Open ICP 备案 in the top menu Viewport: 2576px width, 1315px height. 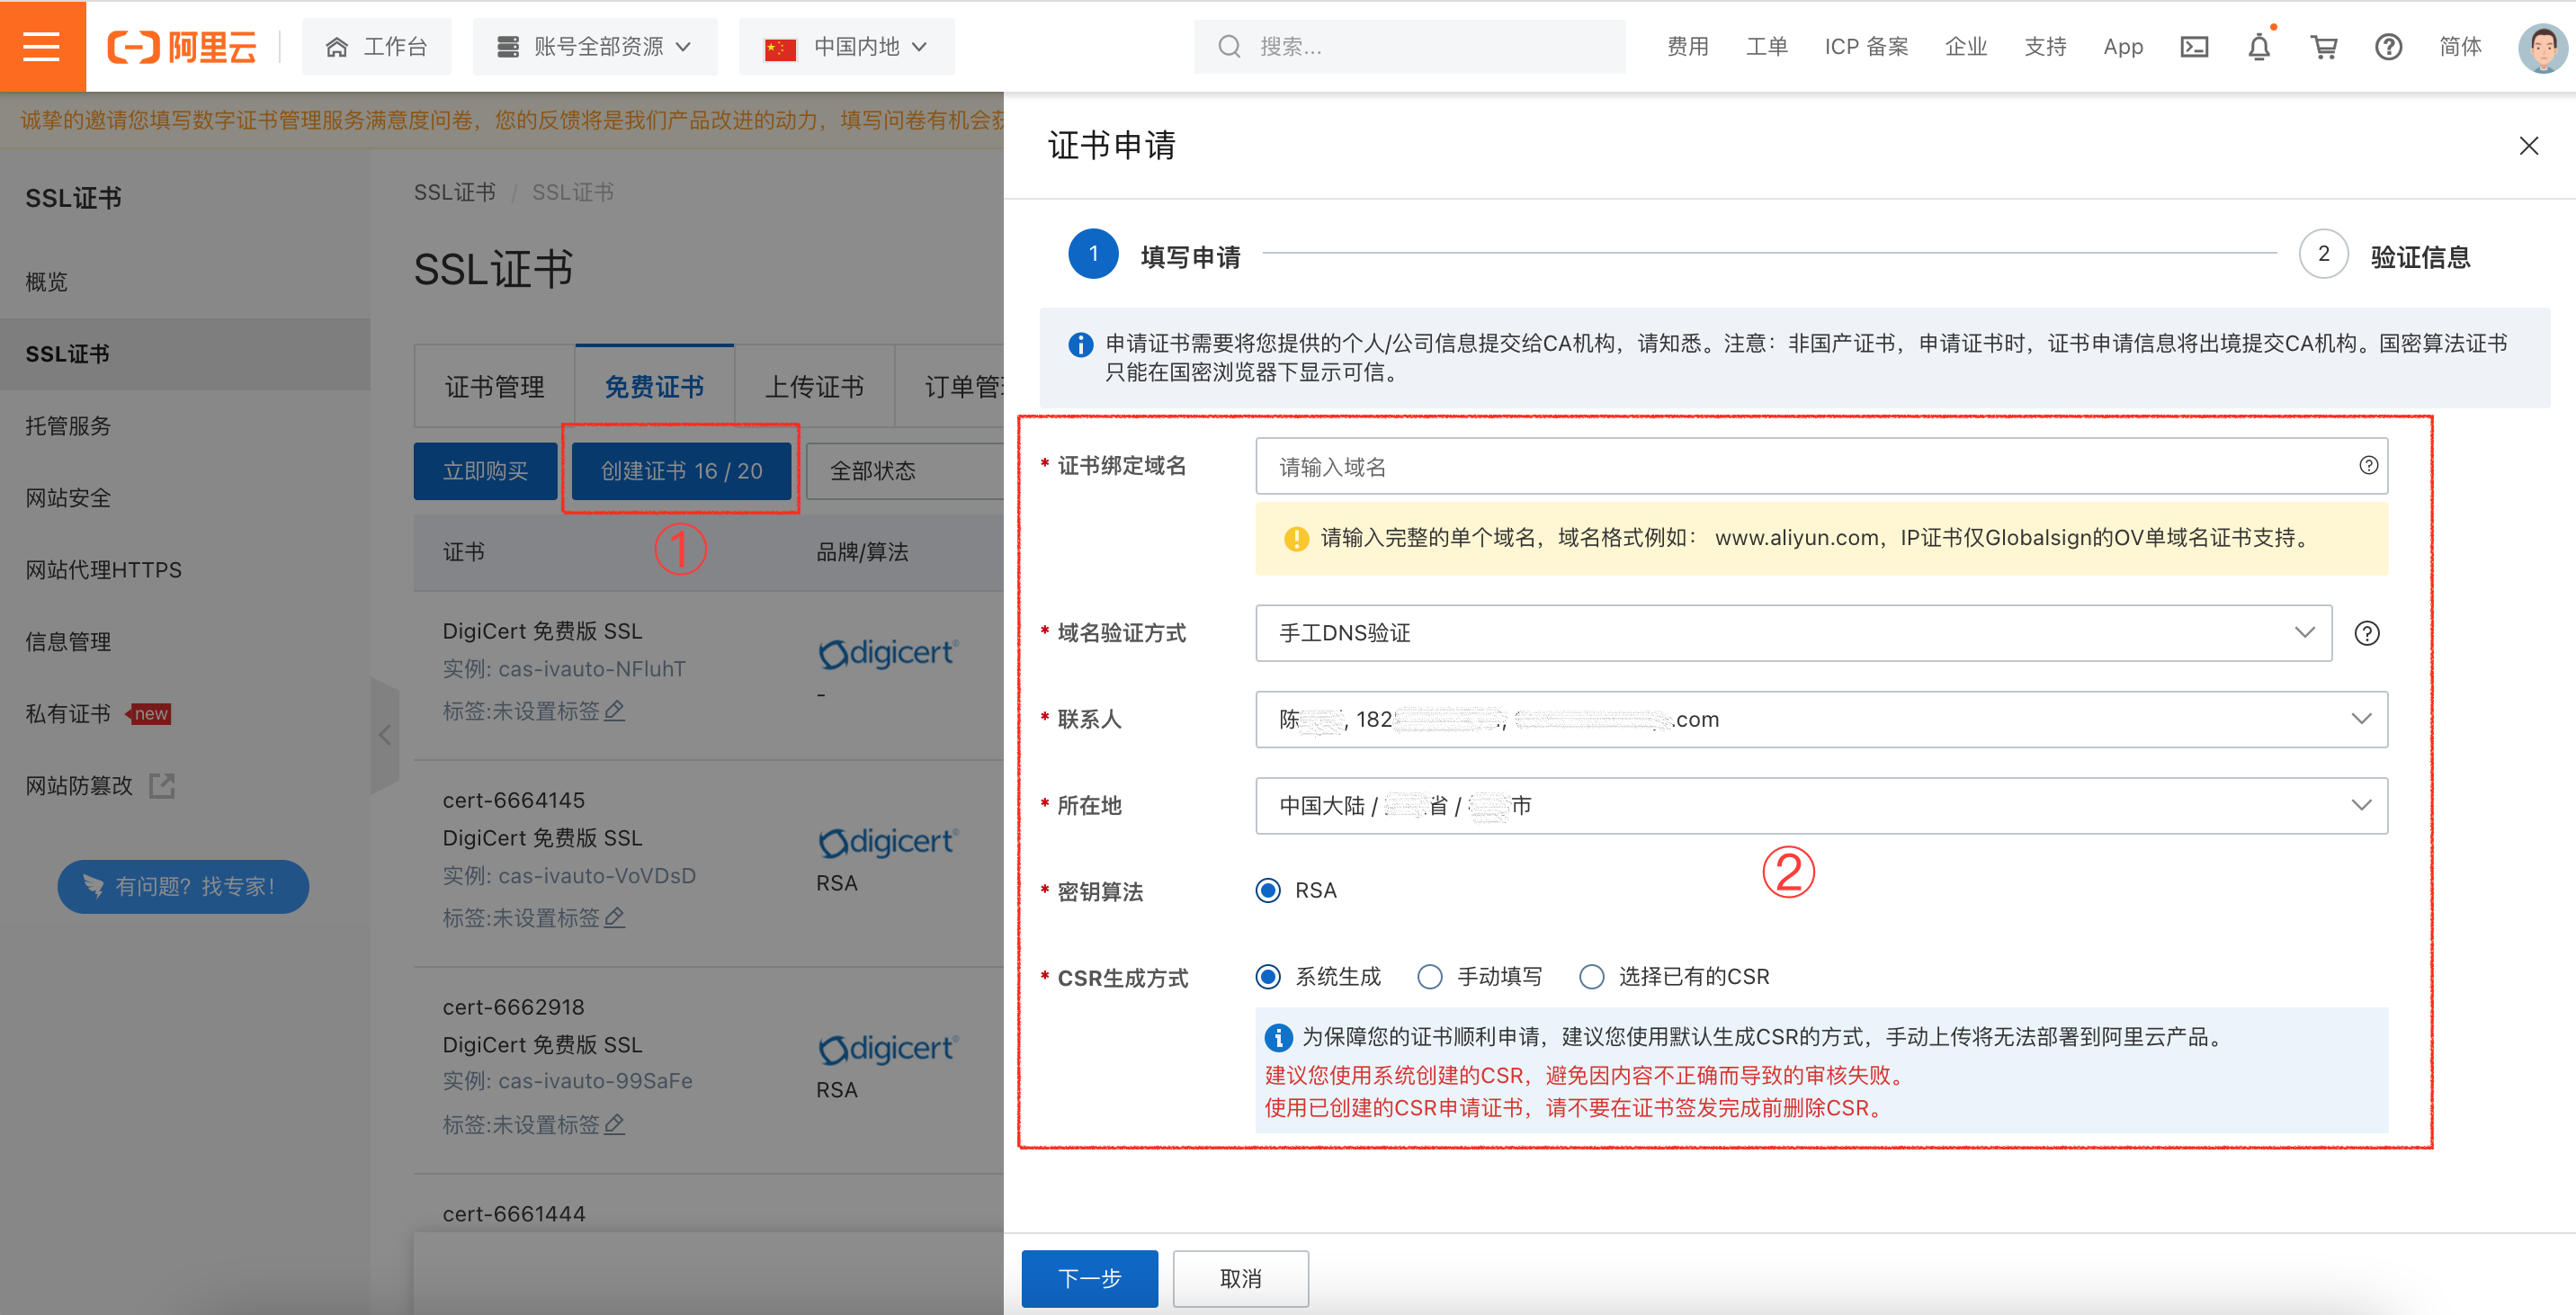tap(1866, 47)
